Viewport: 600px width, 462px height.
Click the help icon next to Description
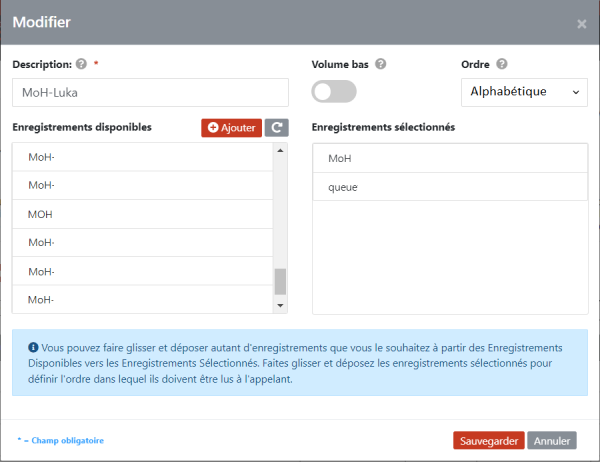point(81,64)
